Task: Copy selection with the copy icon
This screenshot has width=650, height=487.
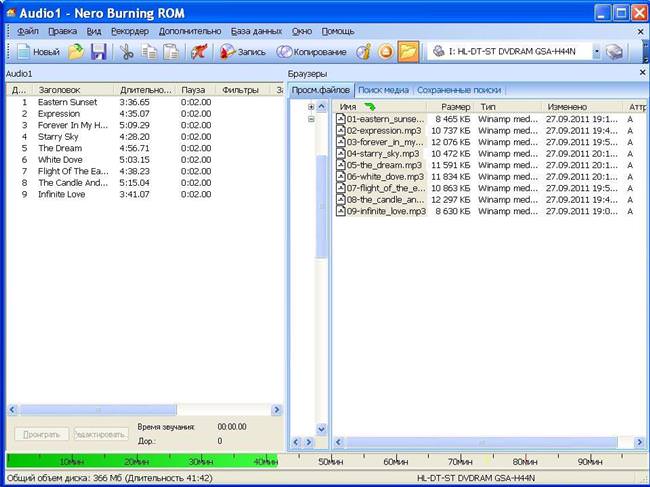Action: pos(149,52)
